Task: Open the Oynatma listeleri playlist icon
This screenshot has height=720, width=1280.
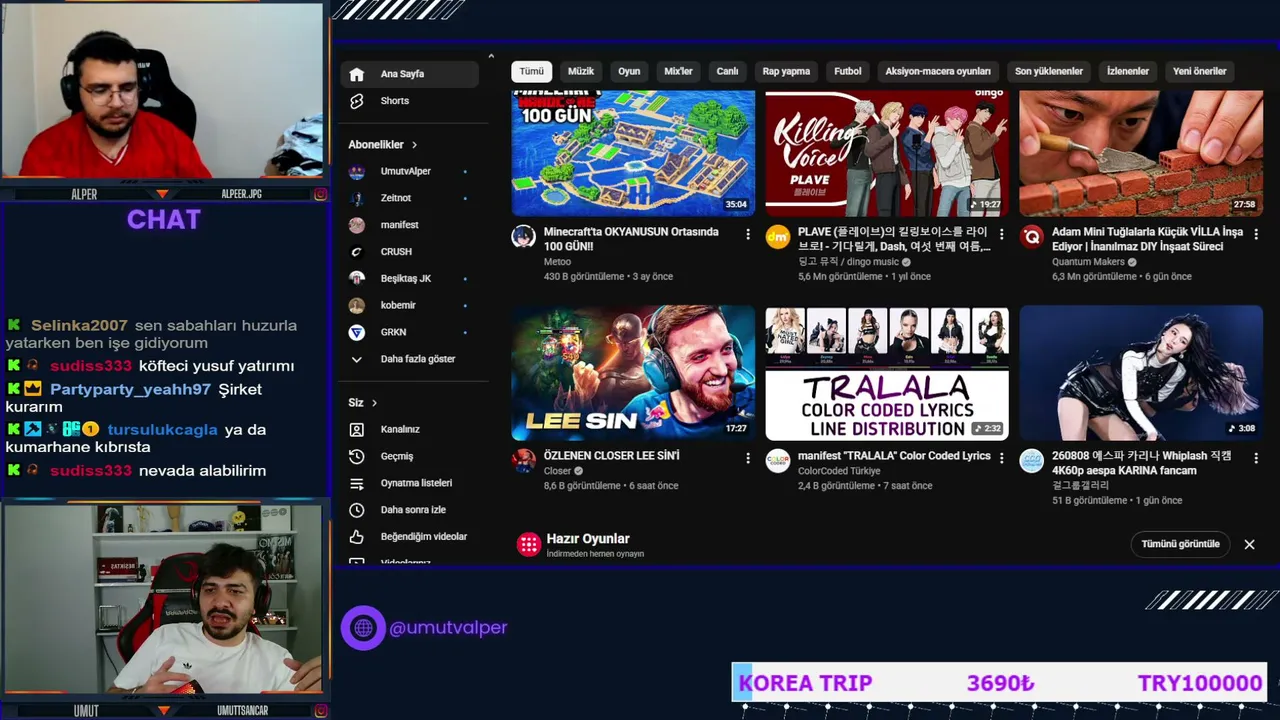Action: tap(356, 483)
